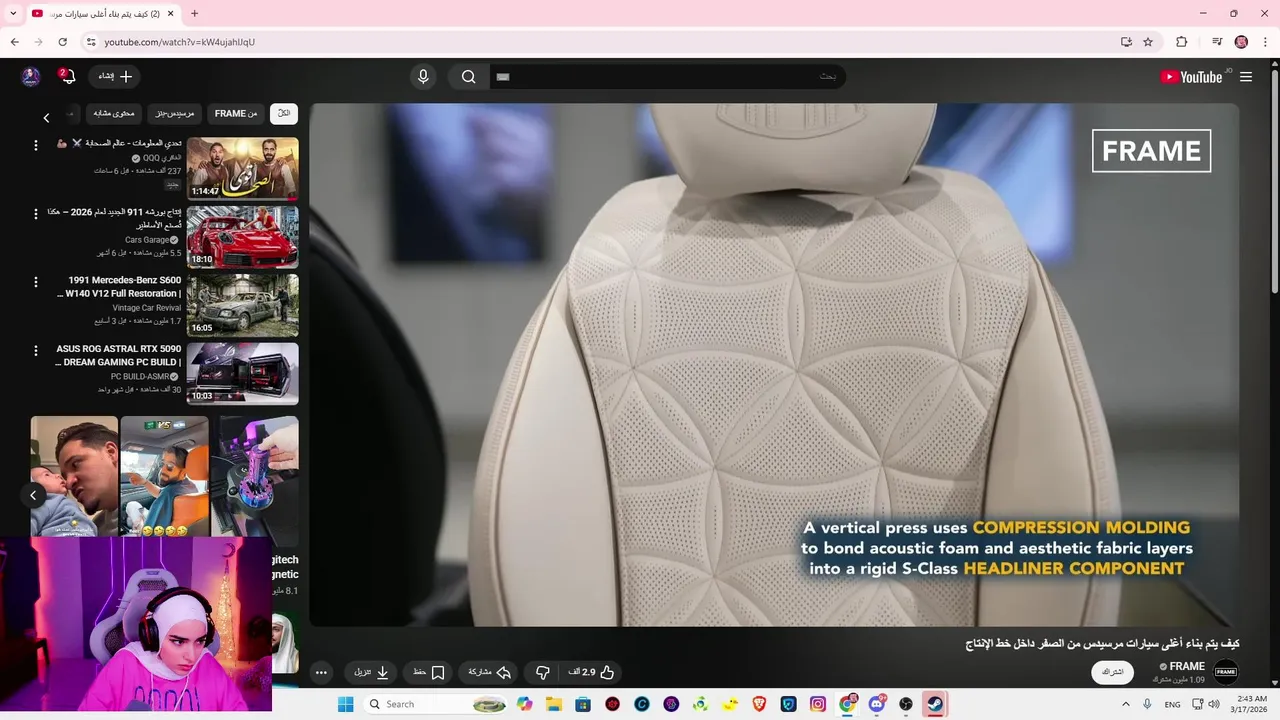Open the Chrome profile avatar
Image resolution: width=1280 pixels, height=720 pixels.
click(x=1241, y=42)
